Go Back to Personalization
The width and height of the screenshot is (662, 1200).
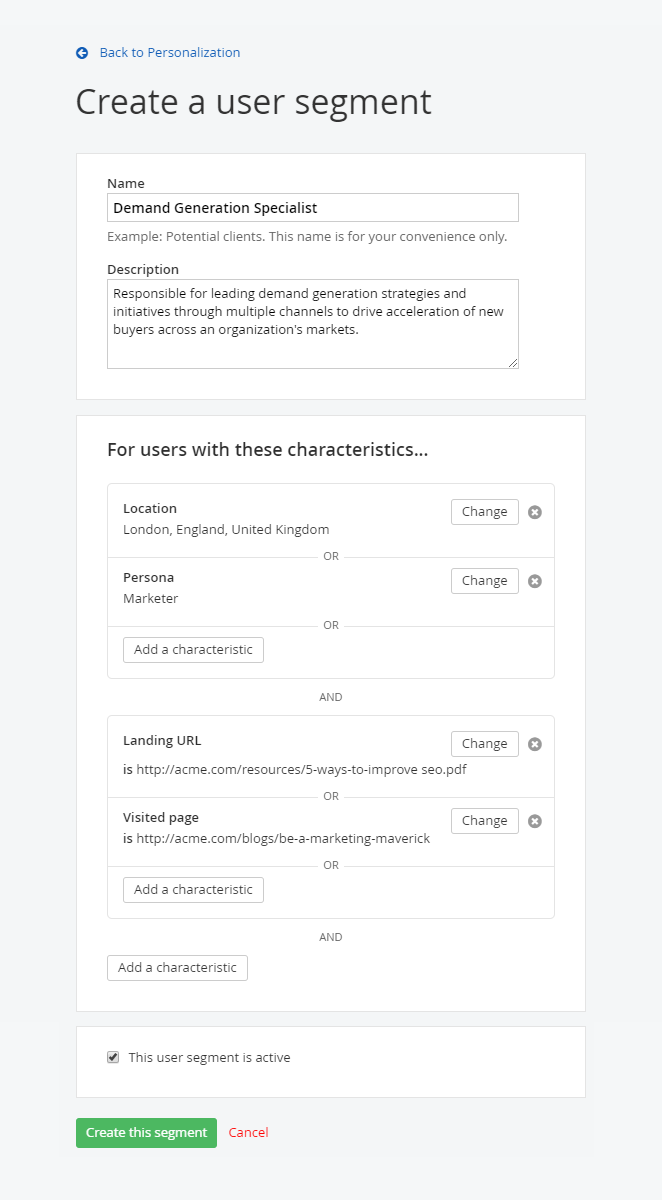point(169,53)
